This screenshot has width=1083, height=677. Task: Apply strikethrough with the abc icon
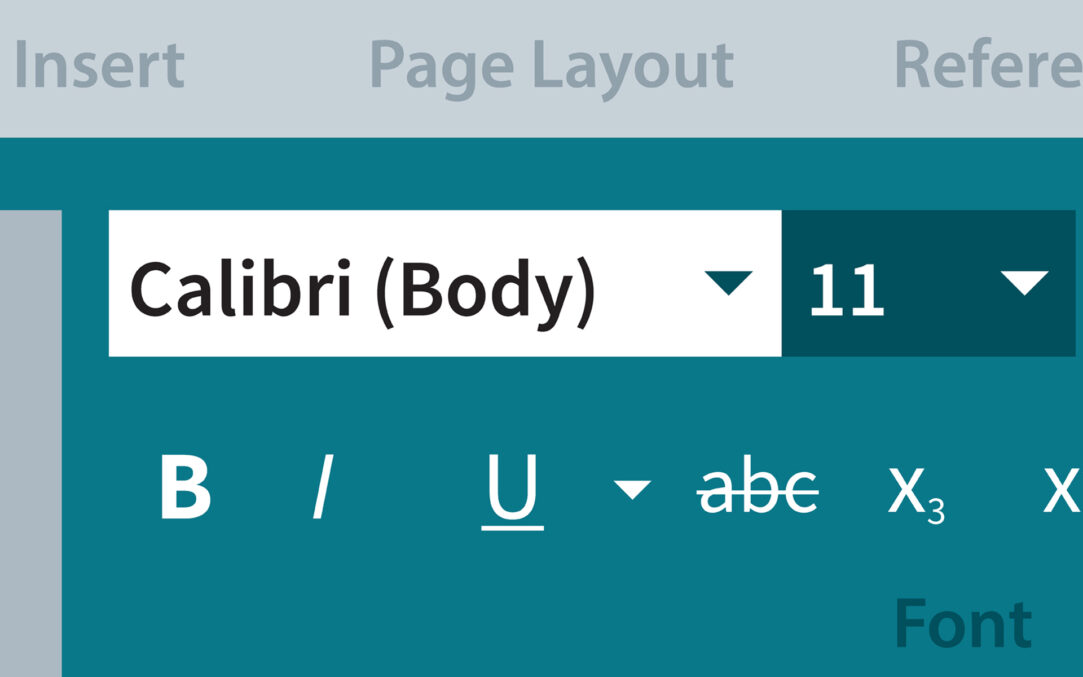[x=758, y=489]
